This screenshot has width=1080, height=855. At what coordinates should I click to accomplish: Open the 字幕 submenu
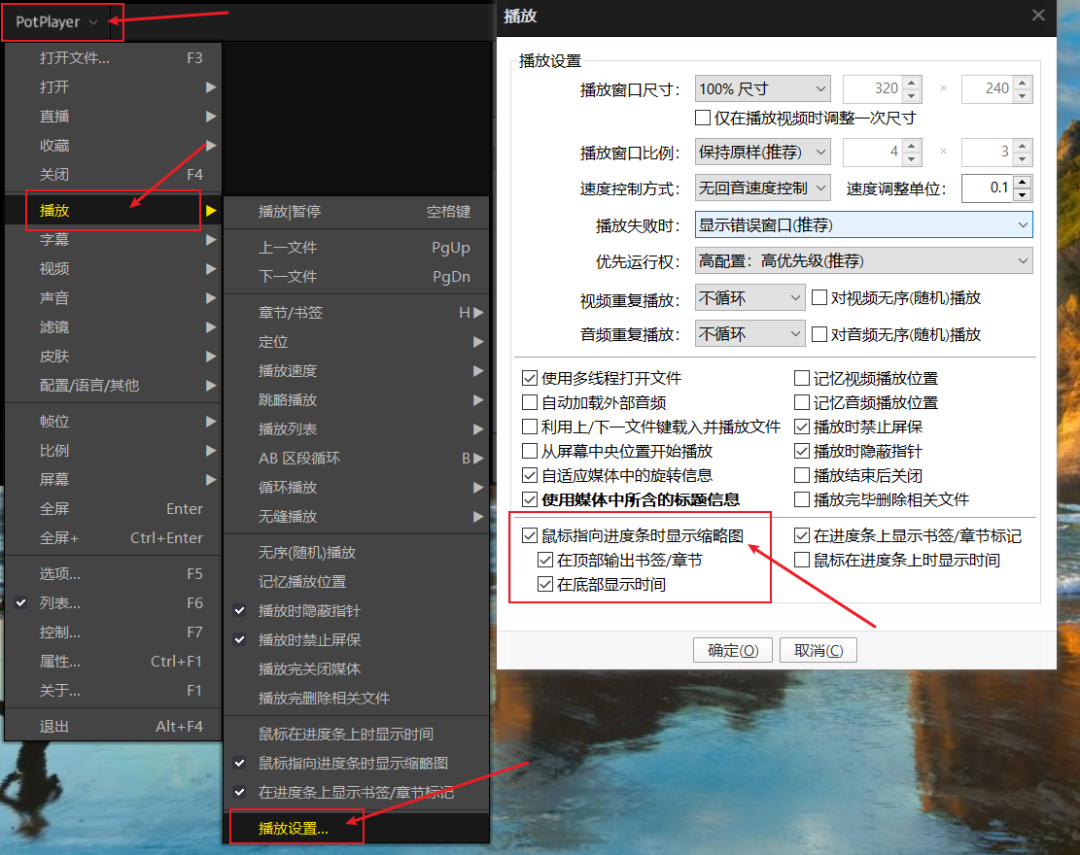[x=113, y=240]
